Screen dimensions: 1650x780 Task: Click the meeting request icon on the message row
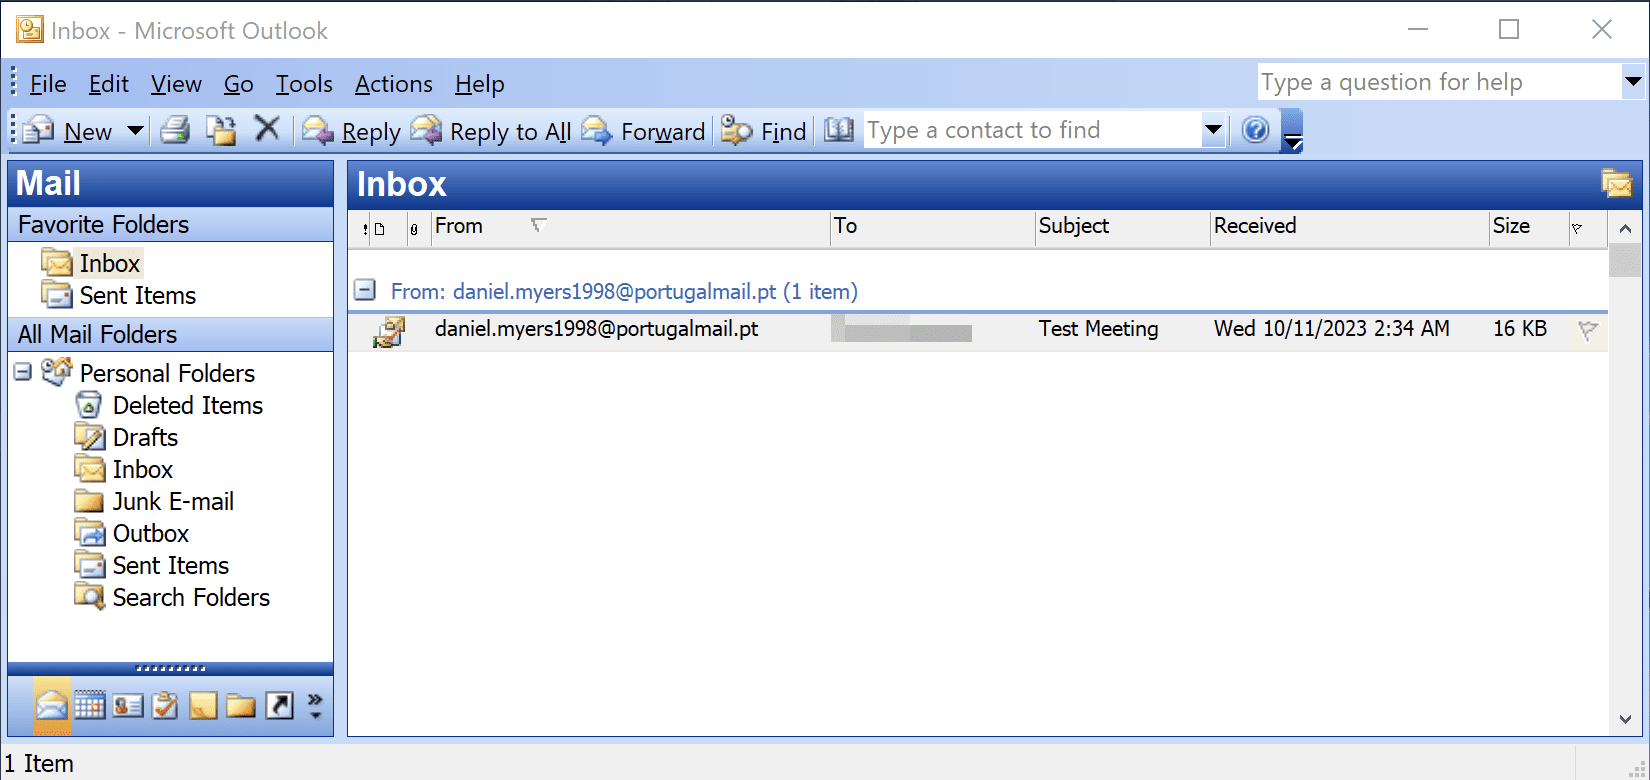(389, 331)
